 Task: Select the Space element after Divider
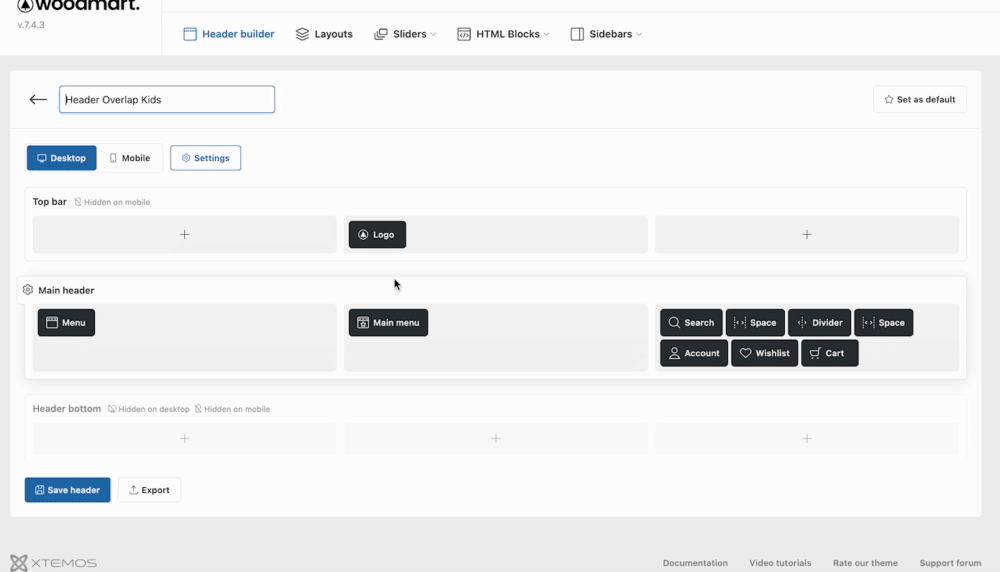(x=884, y=323)
